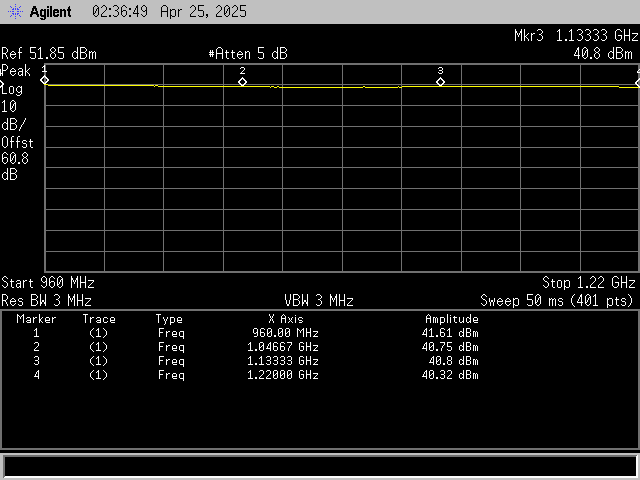Viewport: 640px width, 480px height.
Task: Select the Peak detector mode label
Action: tap(15, 71)
